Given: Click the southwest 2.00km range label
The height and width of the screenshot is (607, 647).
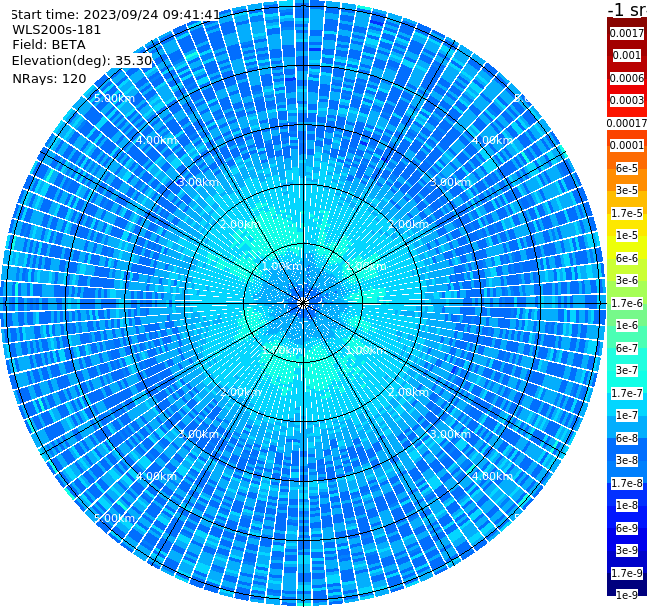Looking at the screenshot, I should (241, 392).
